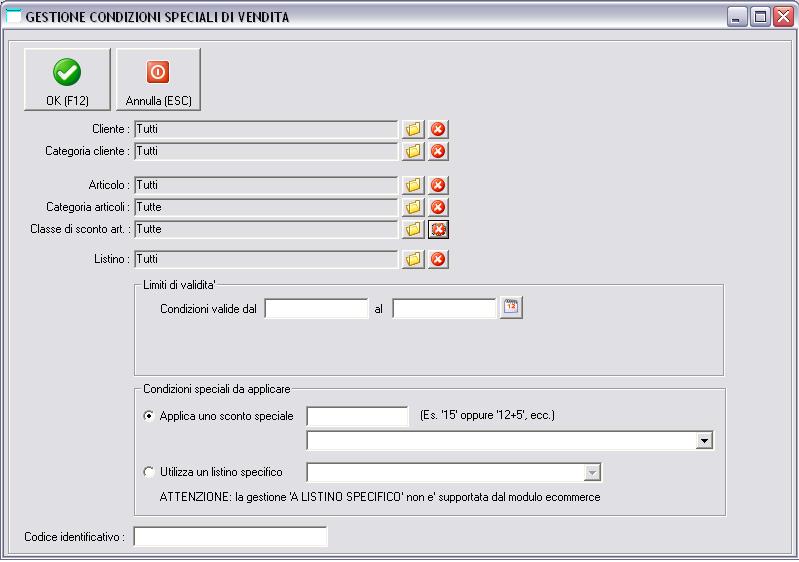Expand the listino specifico dropdown
Screen dimensions: 799x562
point(592,472)
